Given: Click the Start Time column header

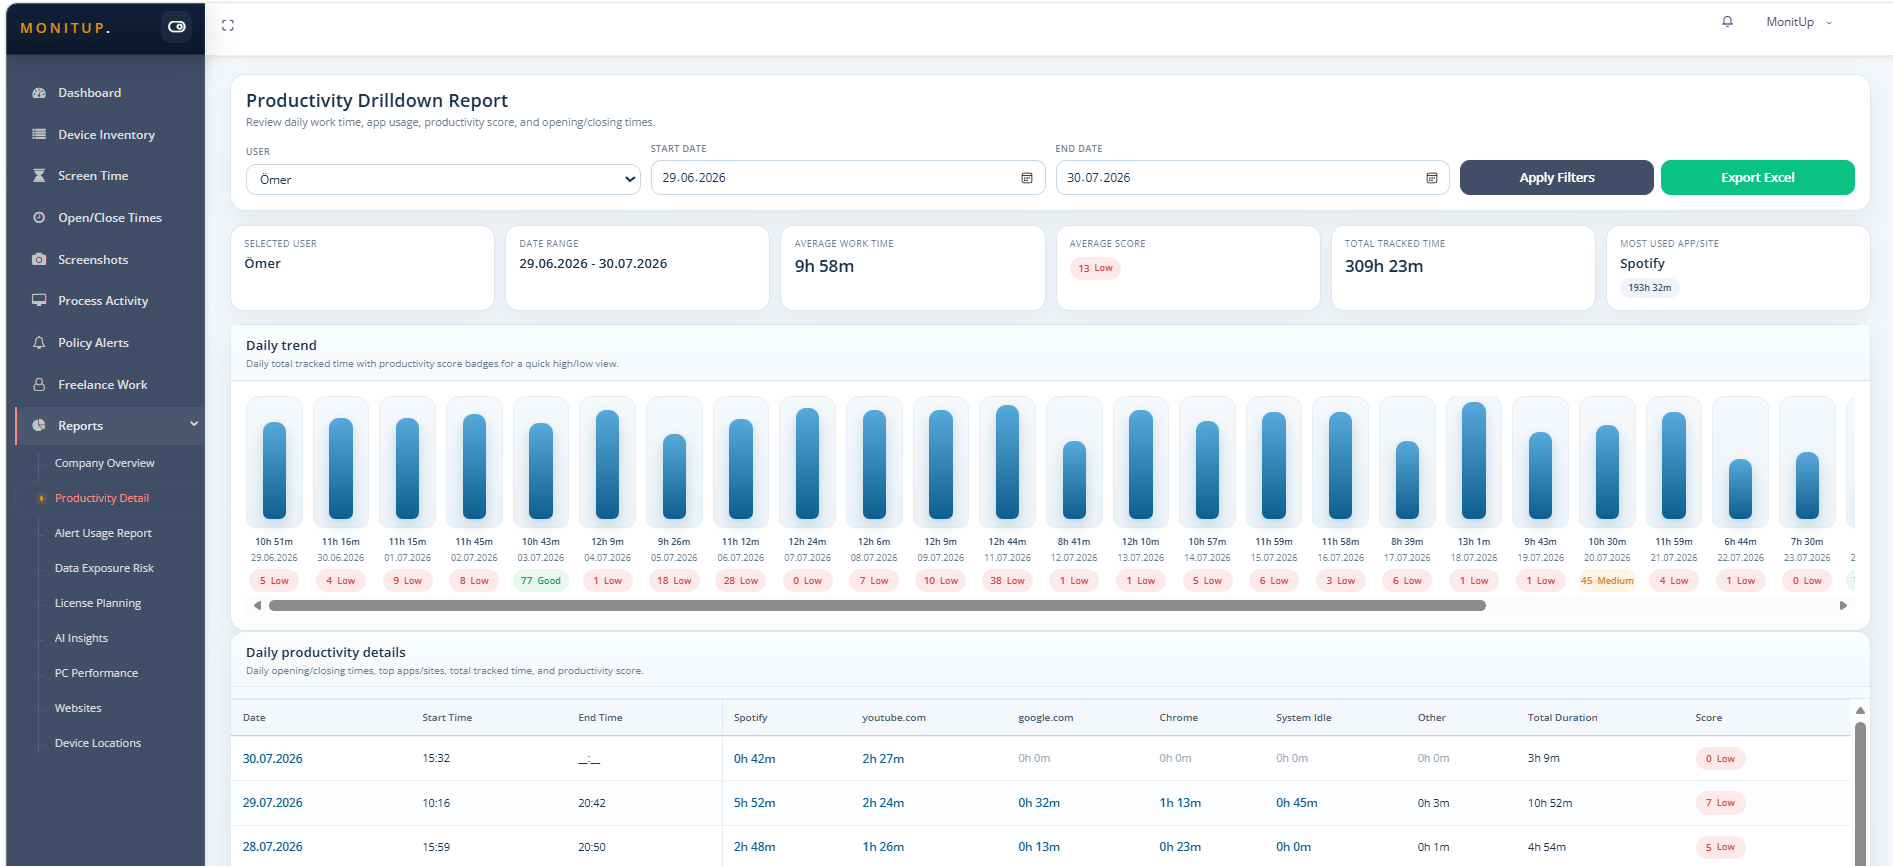Looking at the screenshot, I should (447, 718).
